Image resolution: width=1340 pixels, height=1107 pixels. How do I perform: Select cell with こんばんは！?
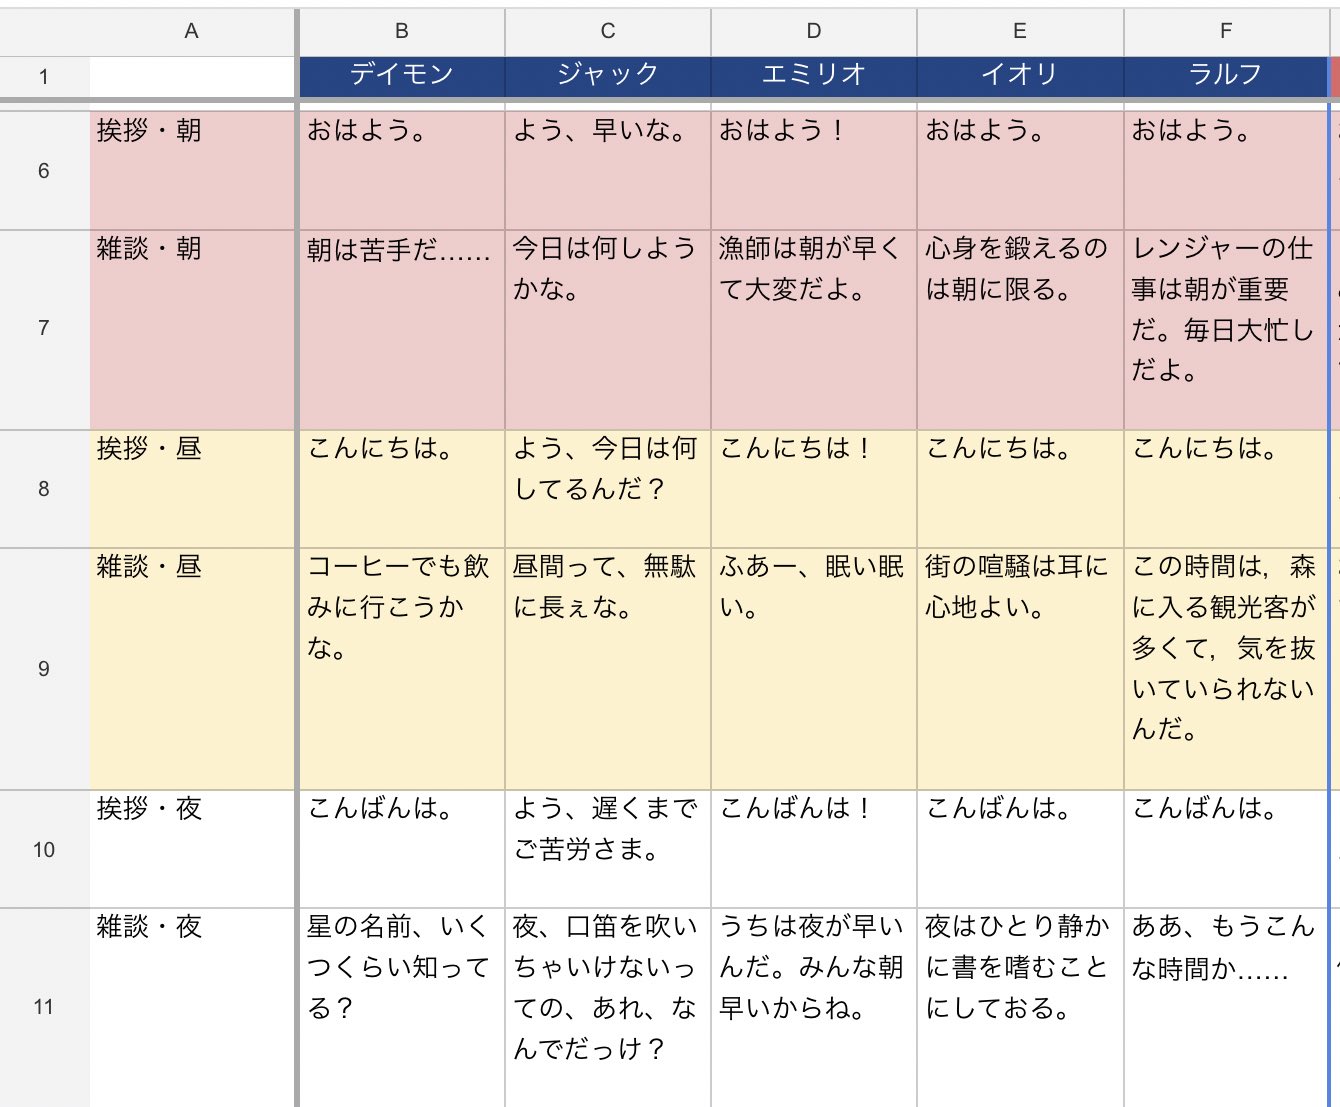point(814,849)
